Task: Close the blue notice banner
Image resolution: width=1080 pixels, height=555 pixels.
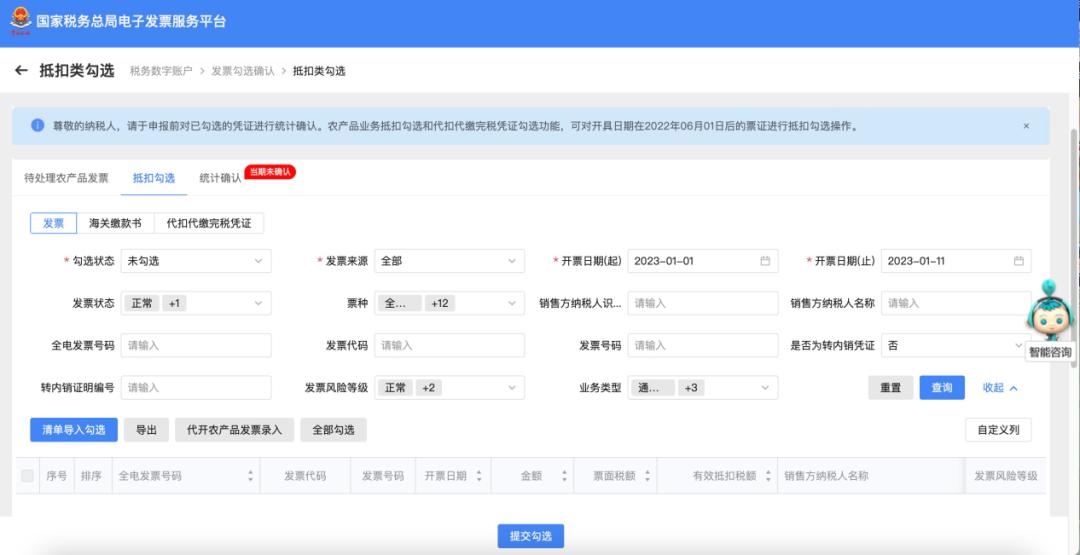Action: pyautogui.click(x=1025, y=126)
